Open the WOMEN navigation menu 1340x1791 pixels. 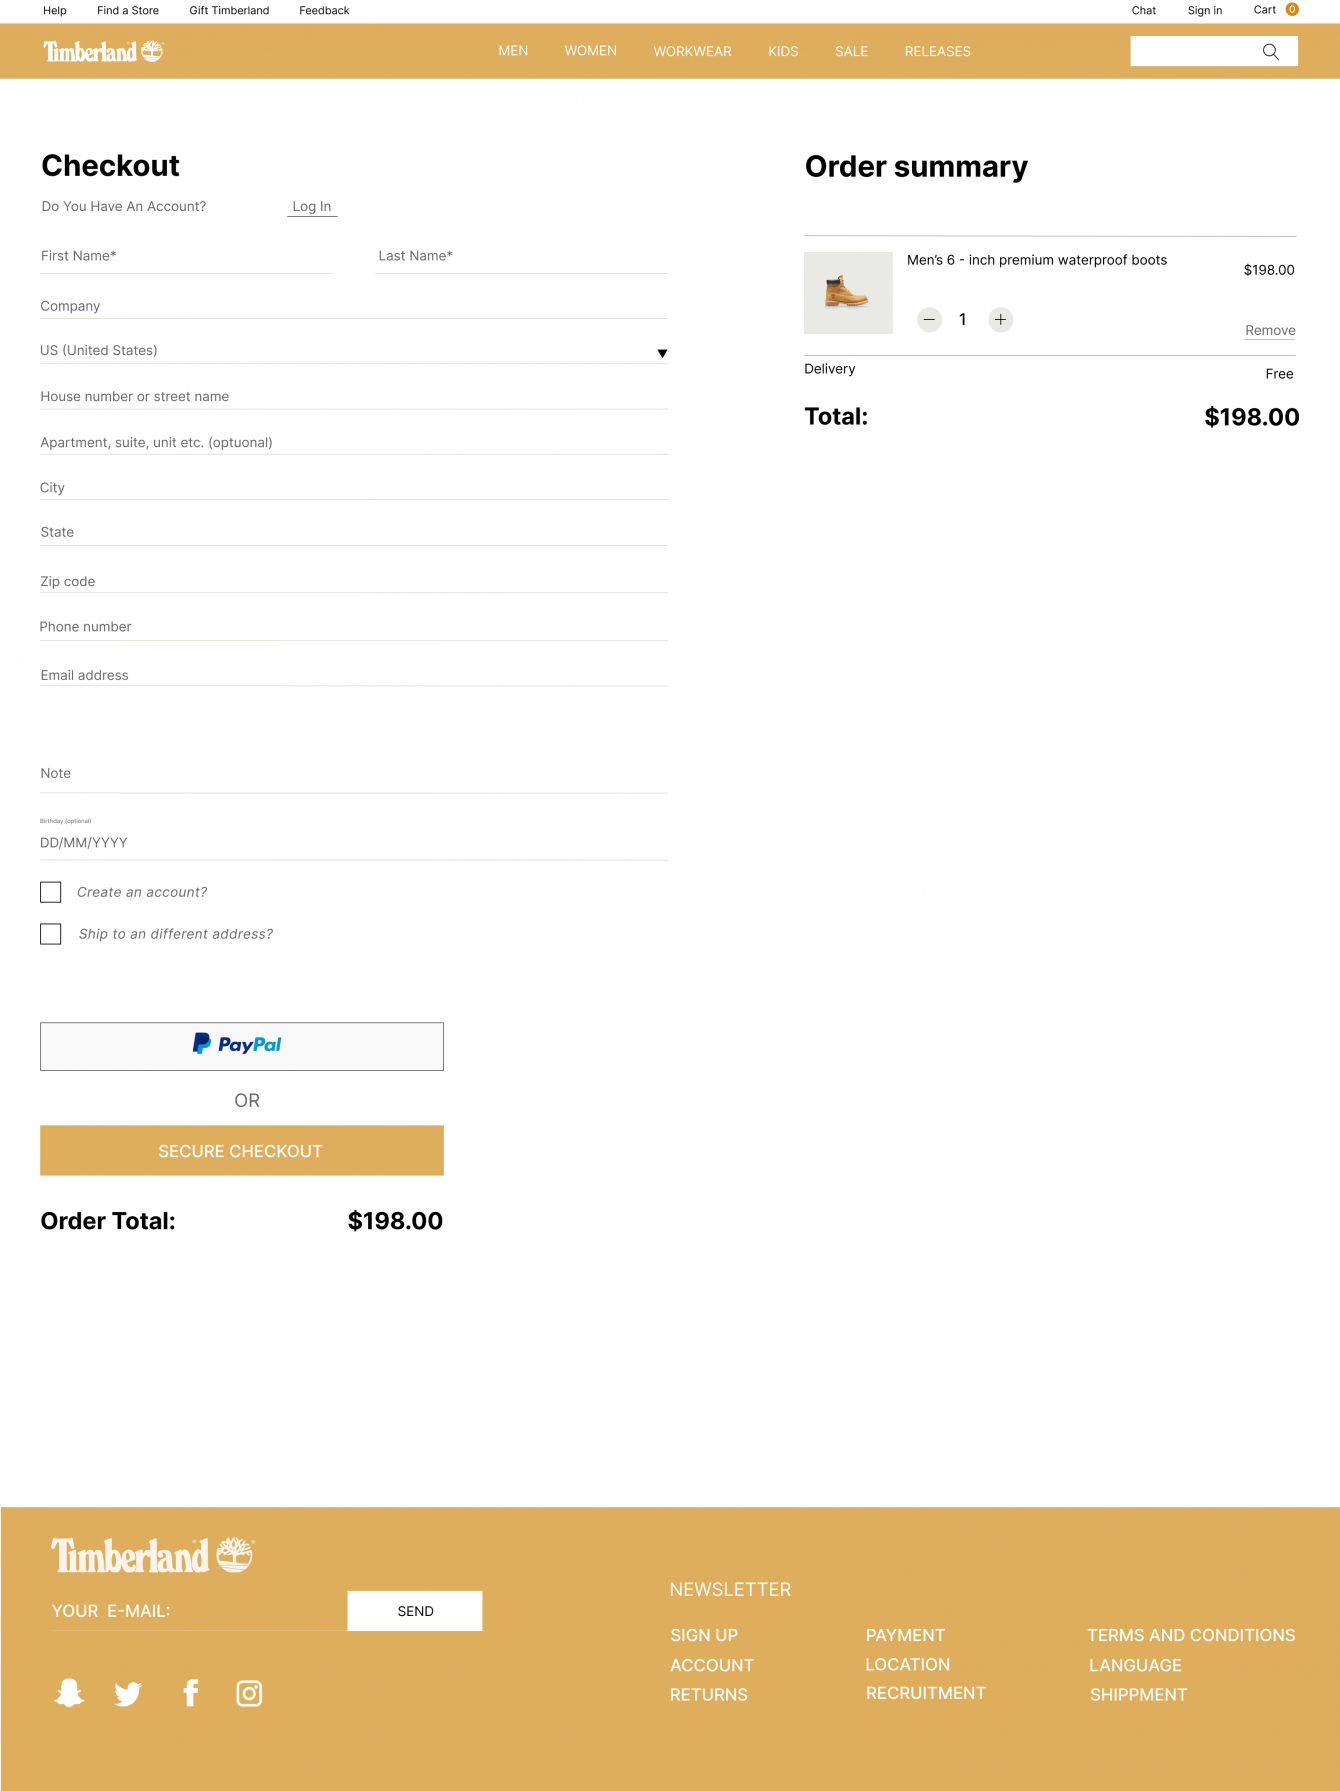(x=590, y=51)
